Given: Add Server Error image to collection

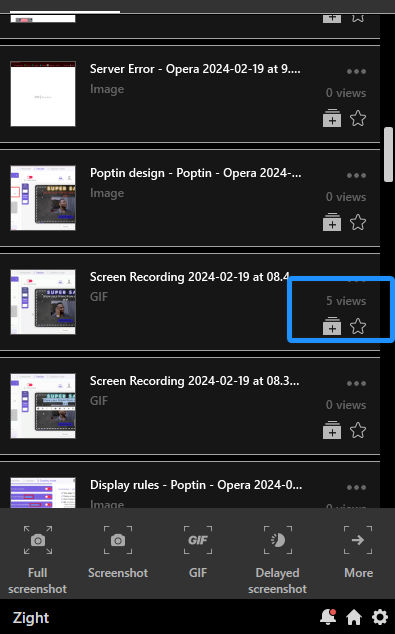Looking at the screenshot, I should point(332,118).
